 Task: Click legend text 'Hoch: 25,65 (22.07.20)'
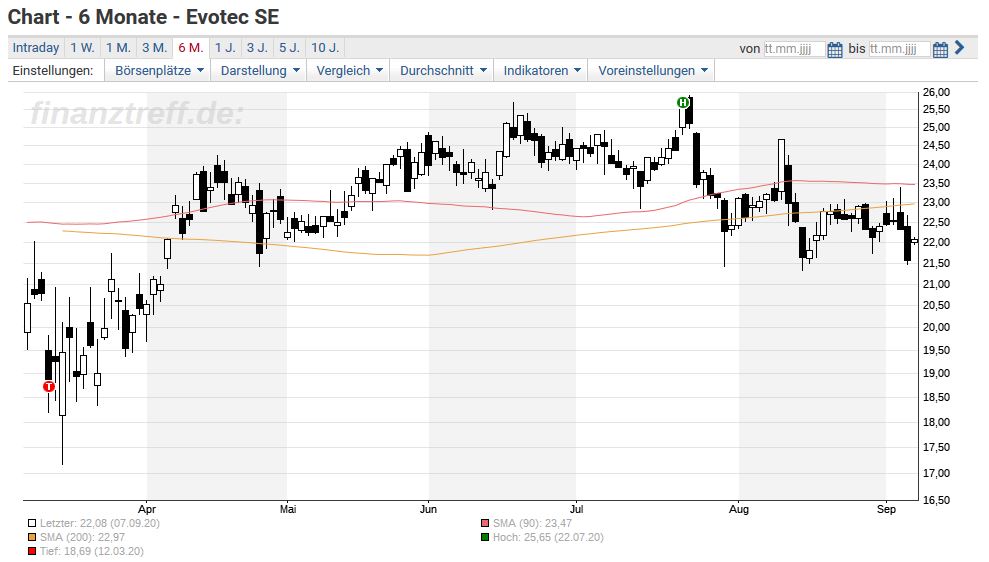pos(548,537)
